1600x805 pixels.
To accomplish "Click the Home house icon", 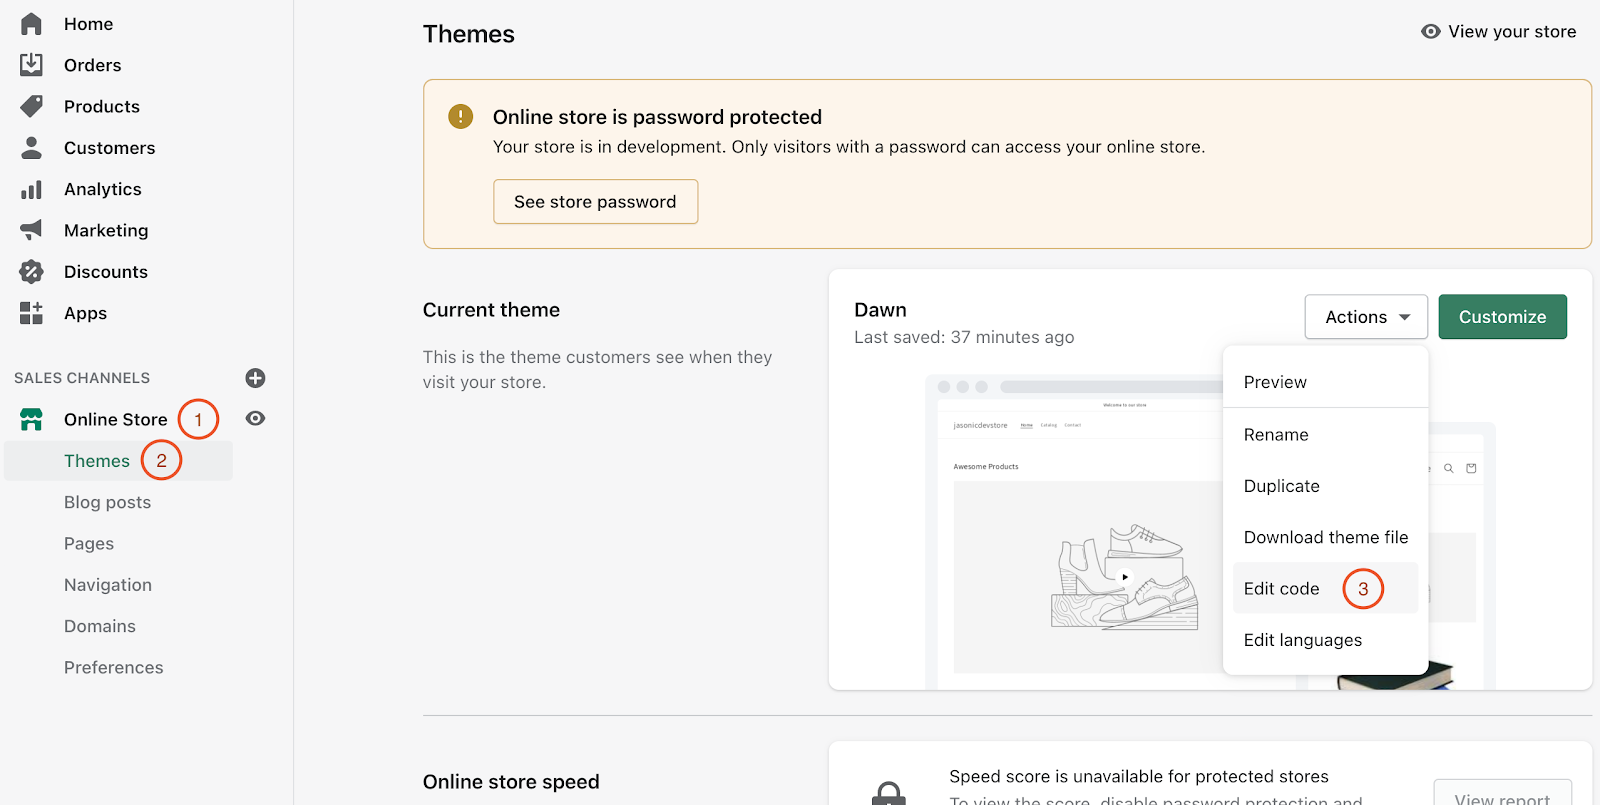I will point(31,24).
